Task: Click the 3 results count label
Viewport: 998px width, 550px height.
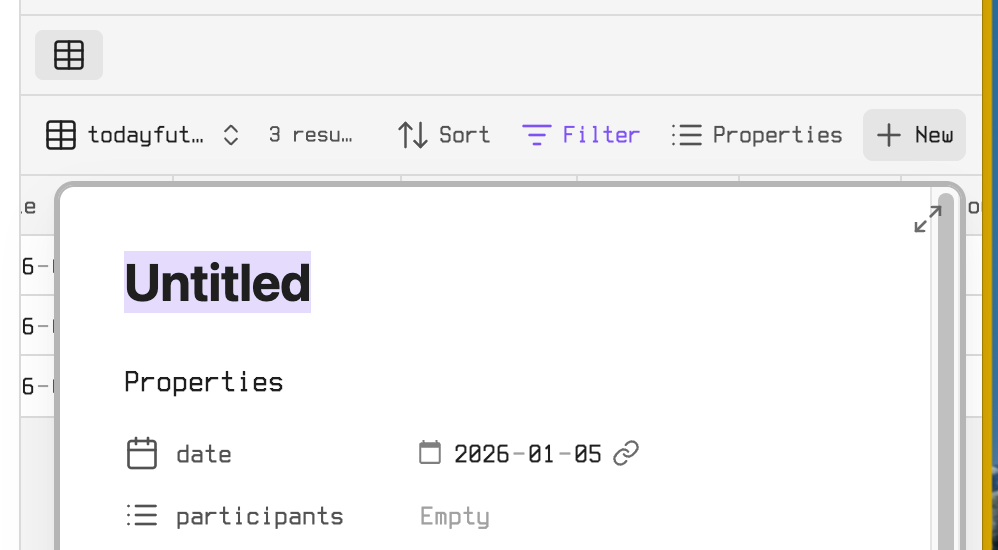Action: (311, 135)
